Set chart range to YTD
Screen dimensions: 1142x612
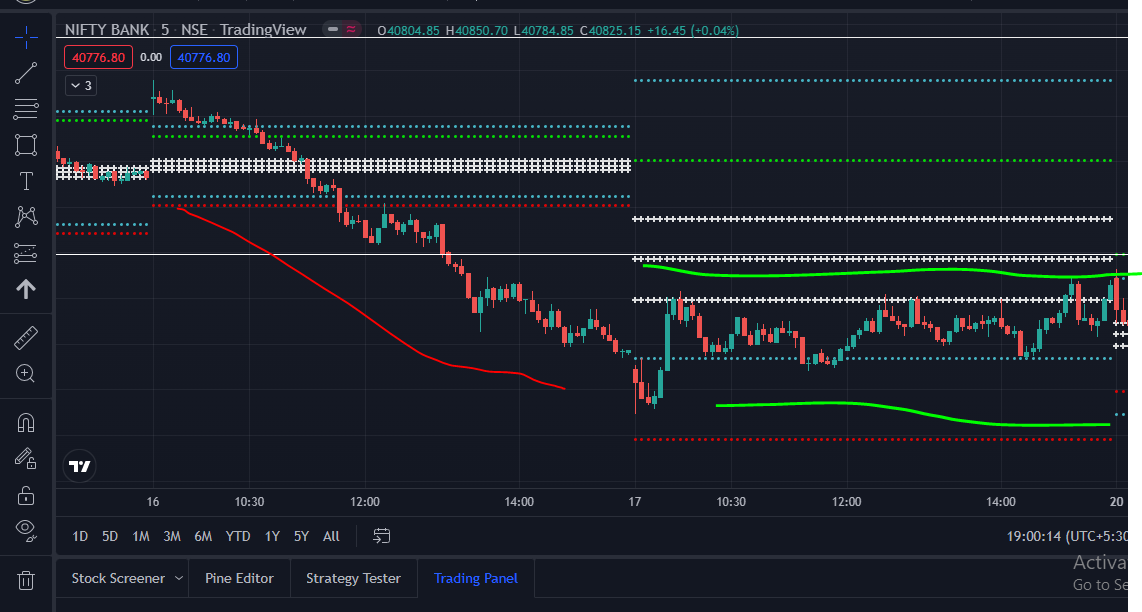[x=238, y=536]
